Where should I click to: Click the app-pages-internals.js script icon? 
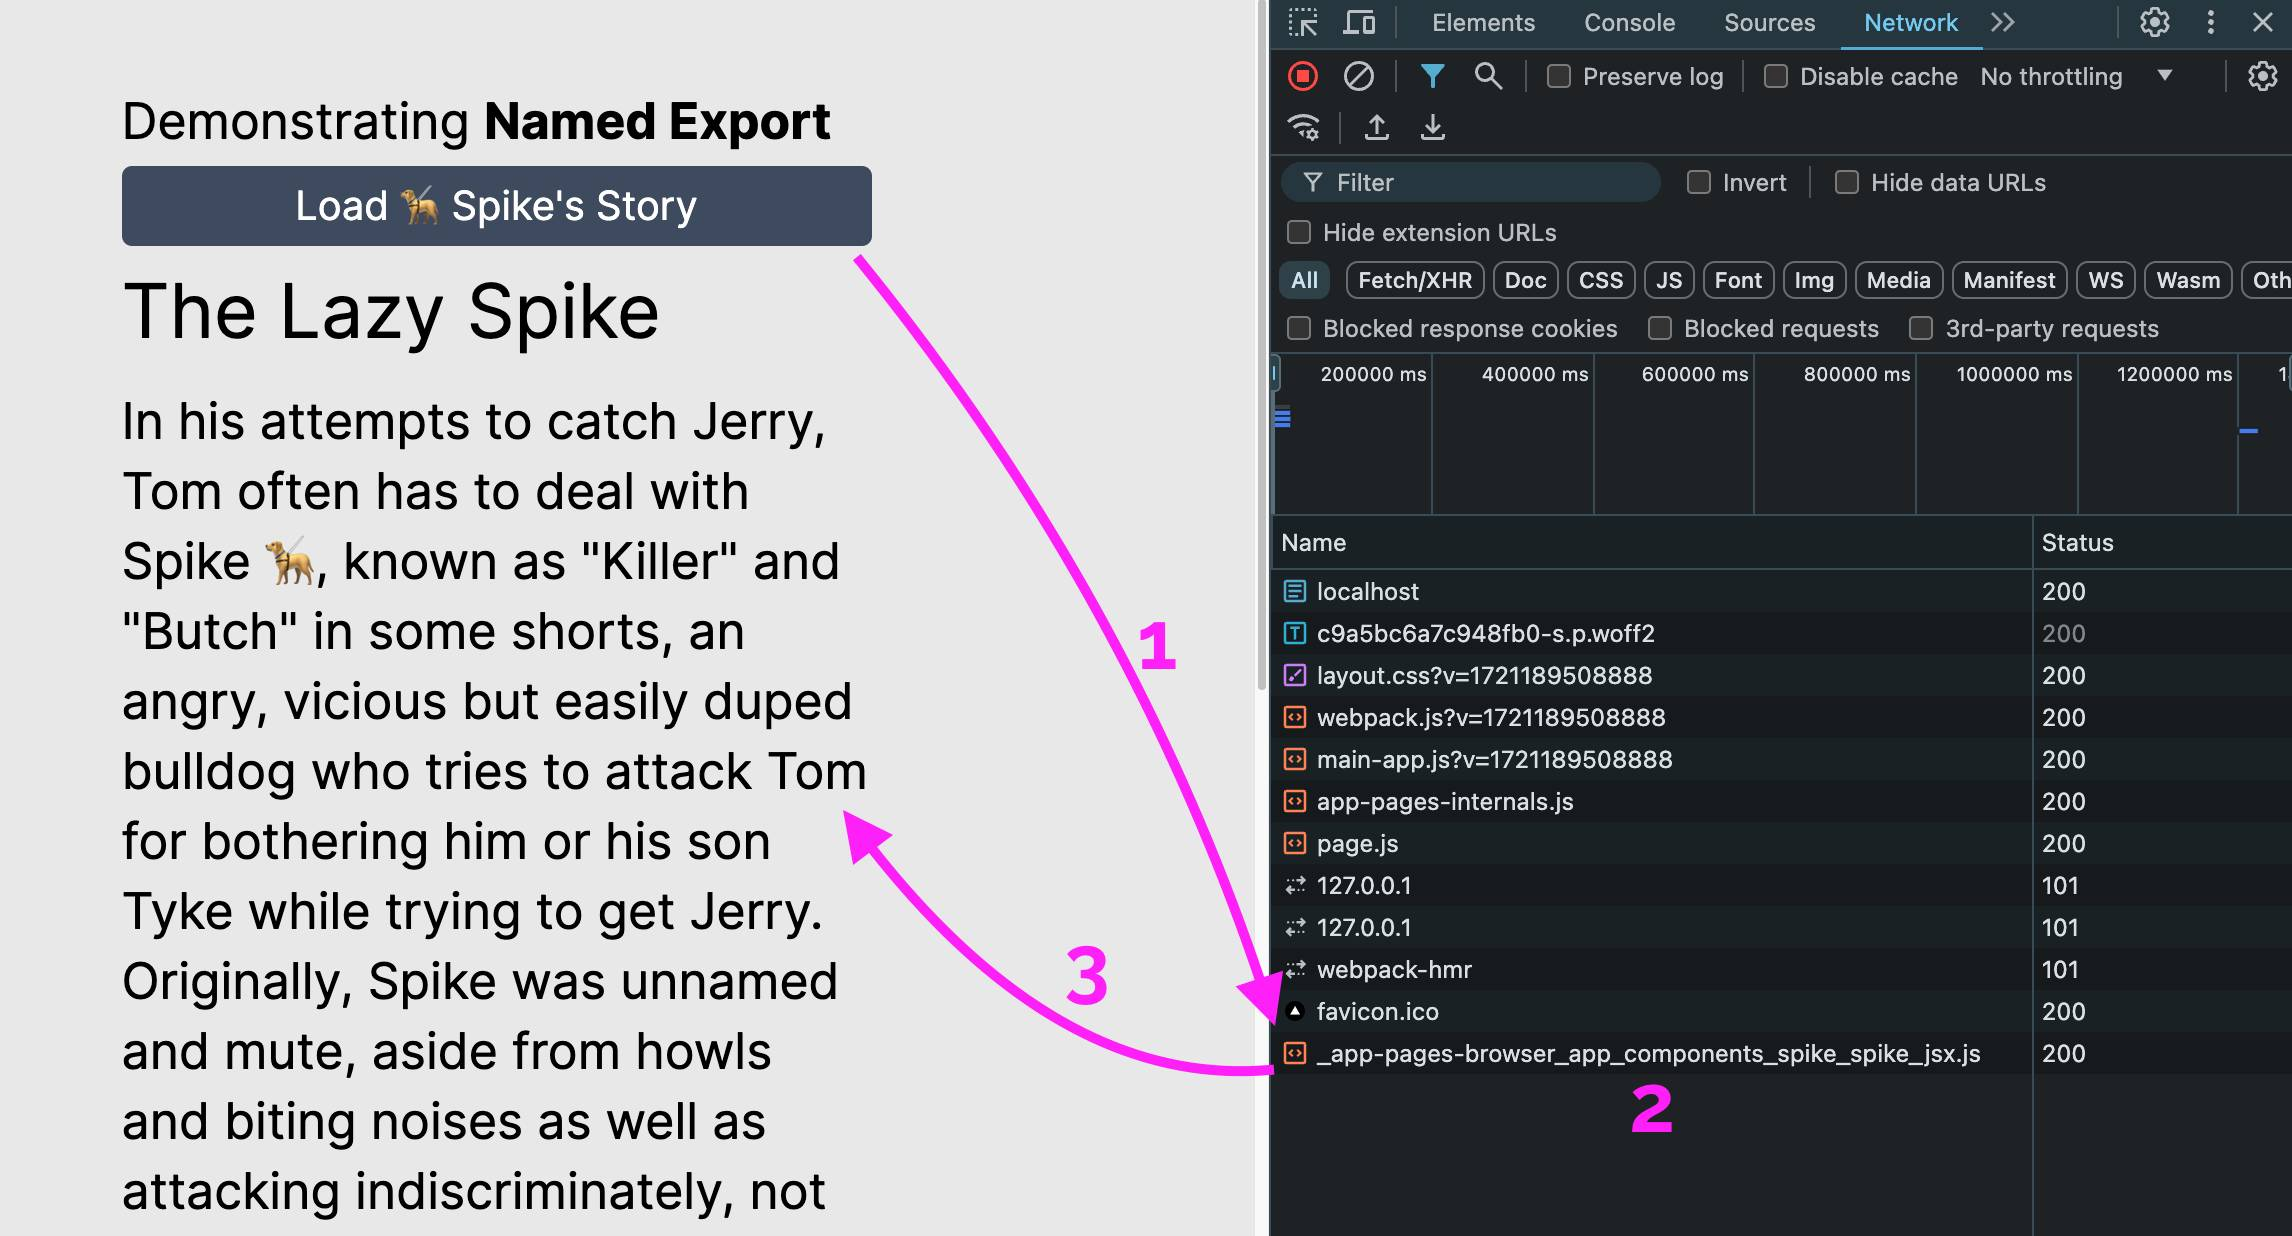pyautogui.click(x=1294, y=801)
